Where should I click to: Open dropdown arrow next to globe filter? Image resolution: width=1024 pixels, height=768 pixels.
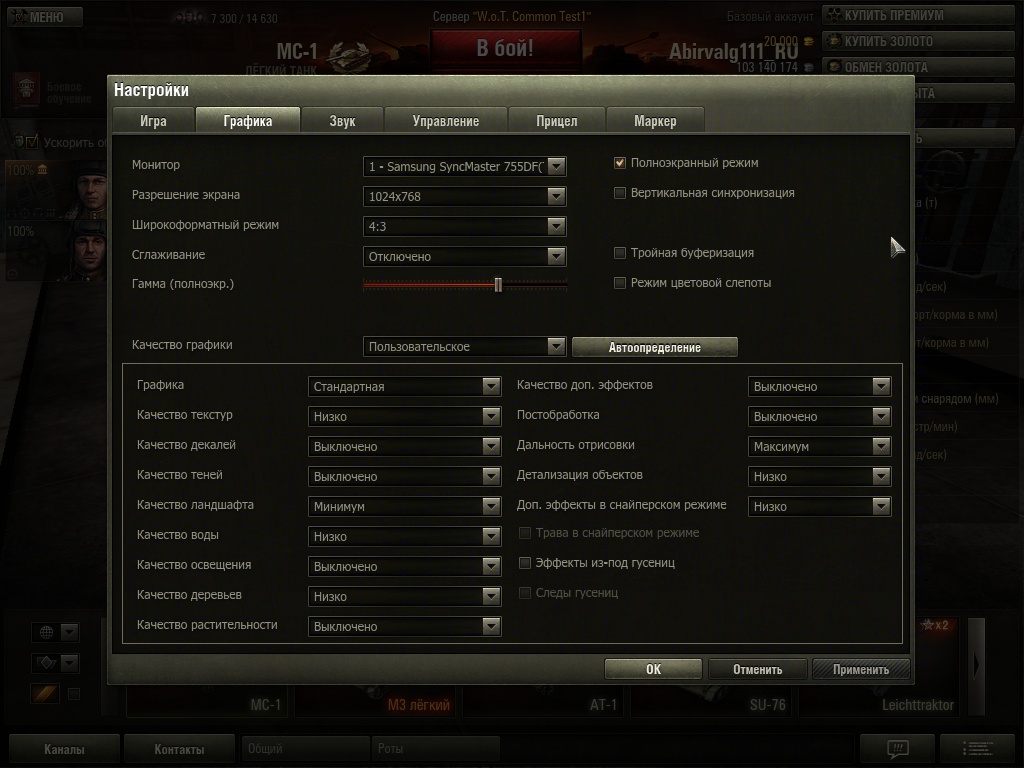tap(70, 632)
